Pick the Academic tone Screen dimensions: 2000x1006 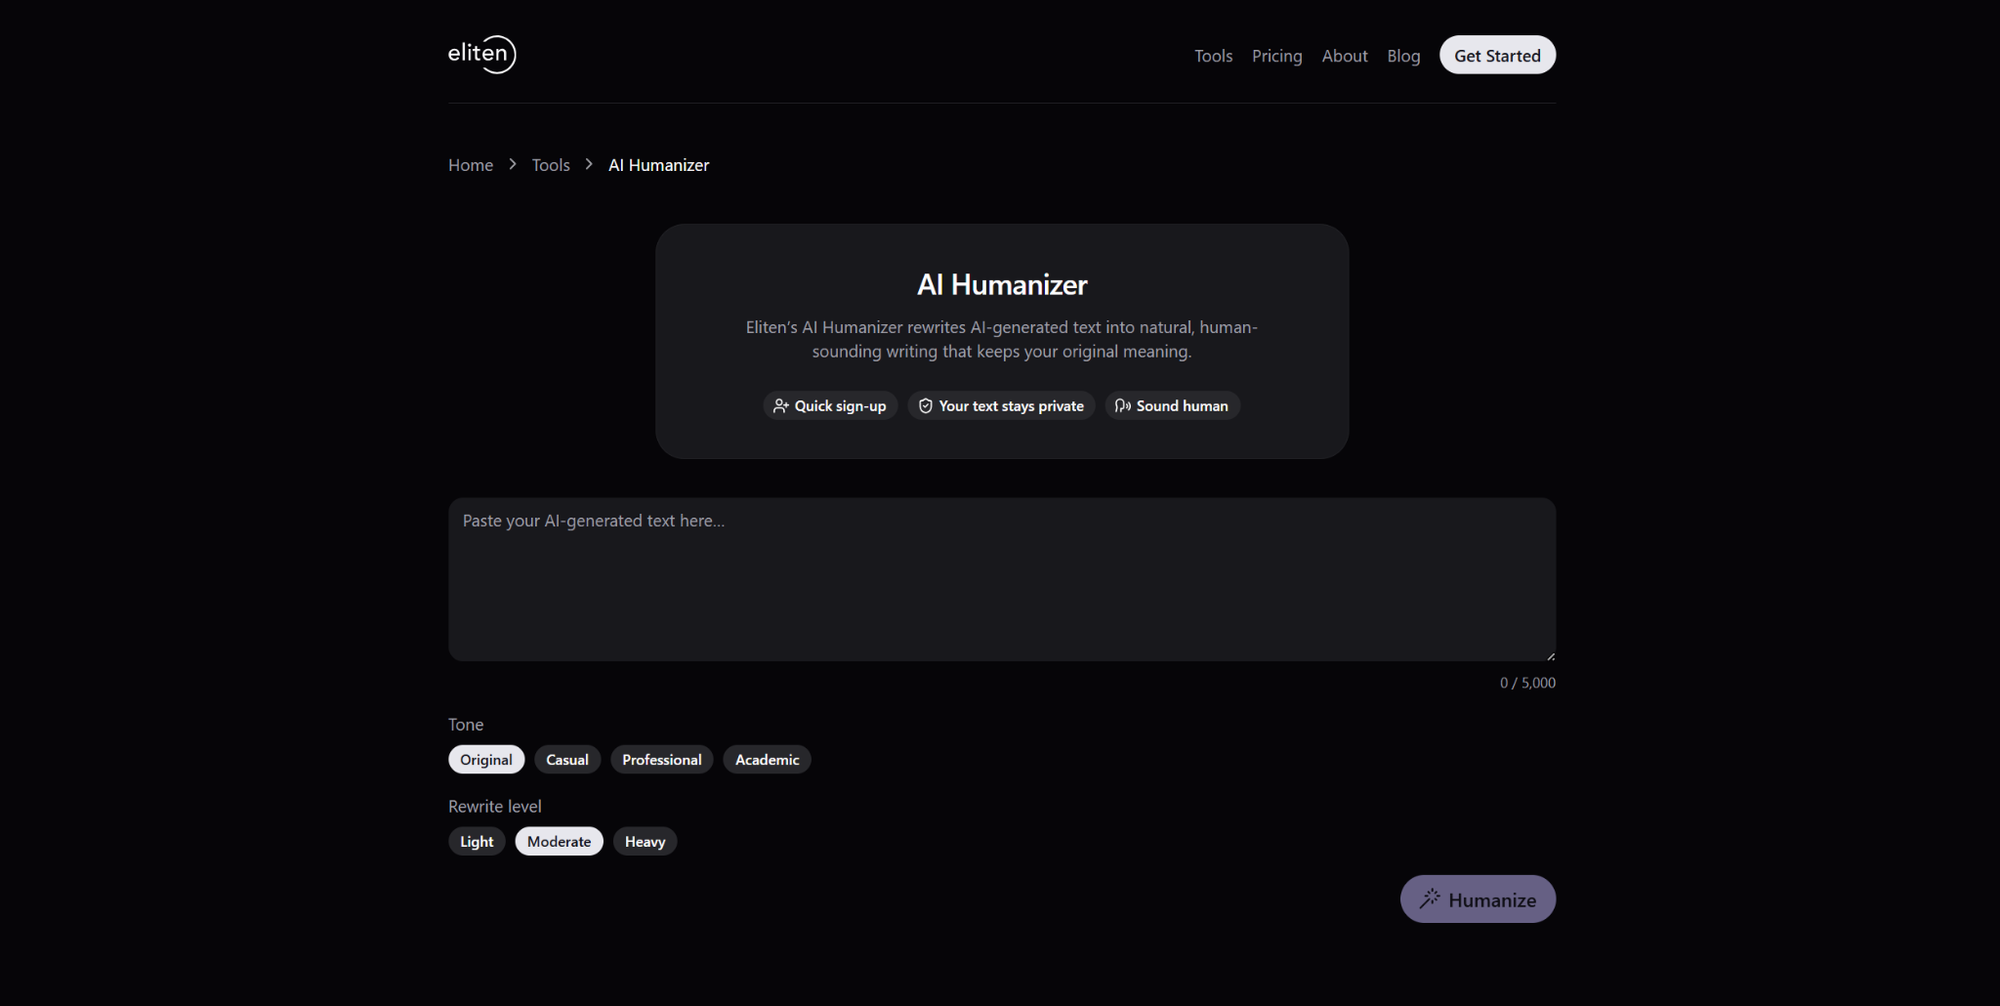[767, 760]
